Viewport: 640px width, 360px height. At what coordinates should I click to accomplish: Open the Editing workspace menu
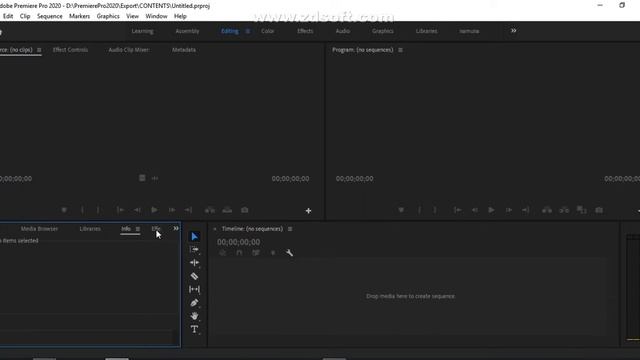click(248, 31)
